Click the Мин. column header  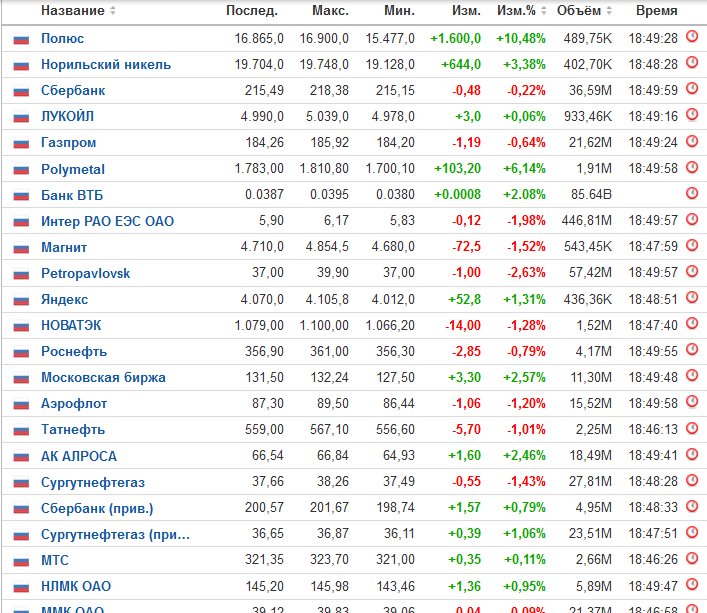coord(399,11)
